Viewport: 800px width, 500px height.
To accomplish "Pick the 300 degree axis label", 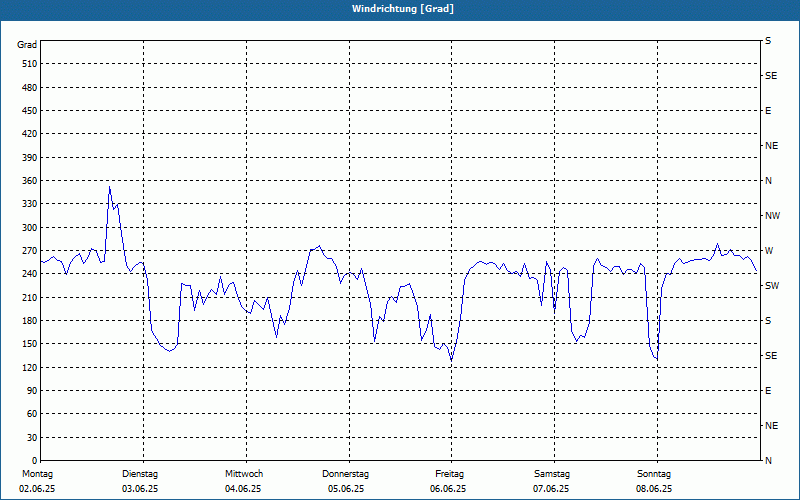I will pyautogui.click(x=30, y=228).
